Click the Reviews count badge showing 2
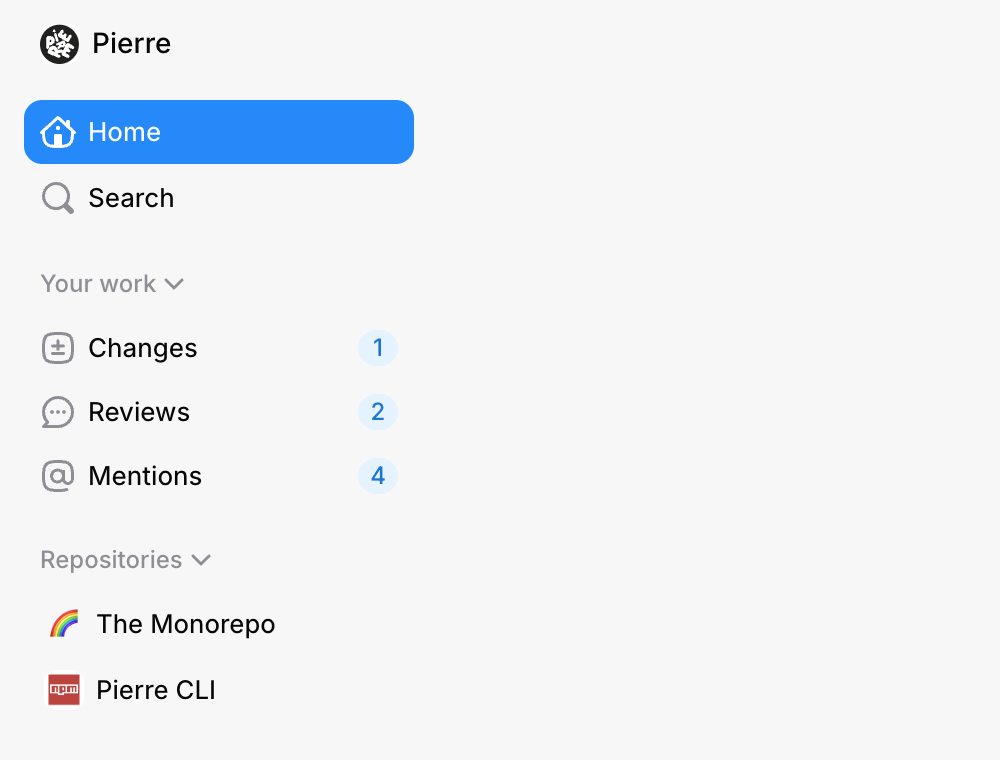This screenshot has width=1000, height=760. [x=378, y=412]
